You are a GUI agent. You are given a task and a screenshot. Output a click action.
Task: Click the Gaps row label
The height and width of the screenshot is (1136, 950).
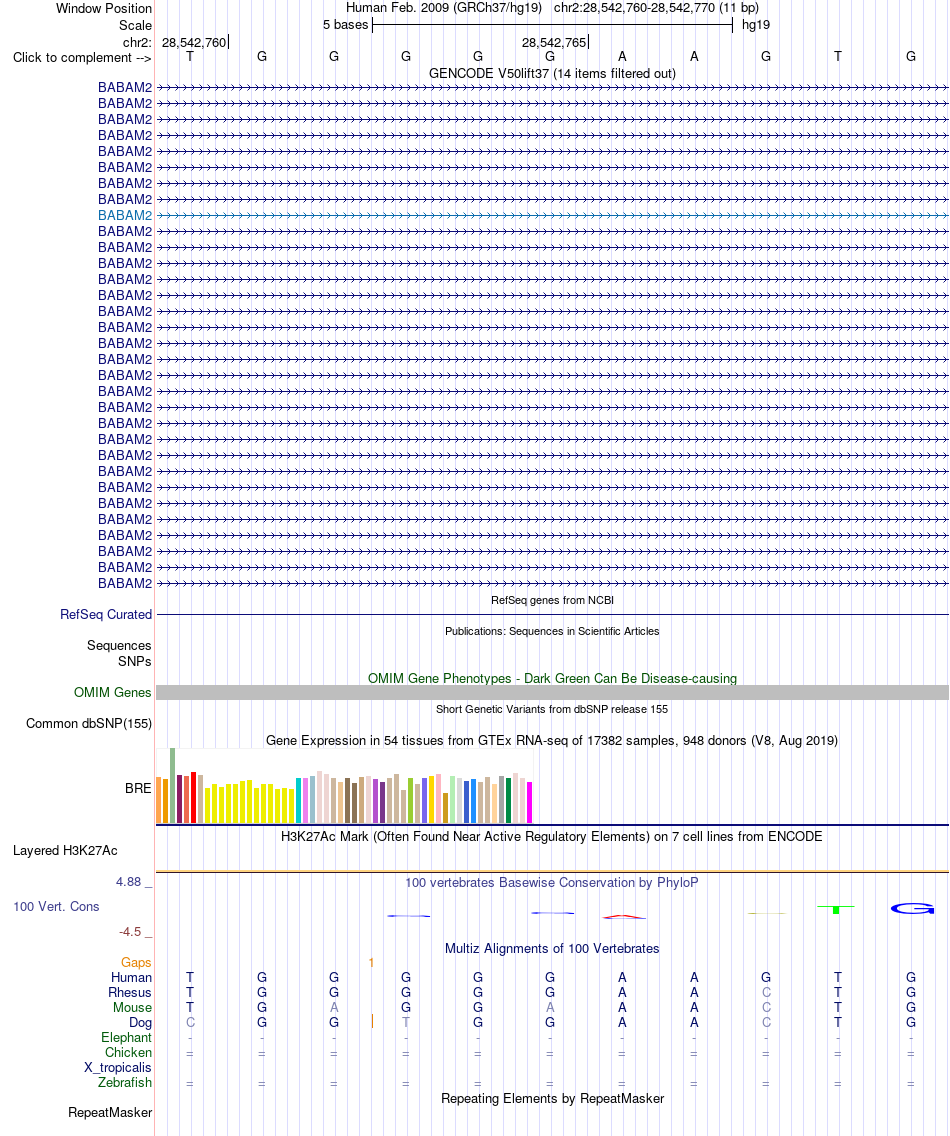click(x=136, y=963)
